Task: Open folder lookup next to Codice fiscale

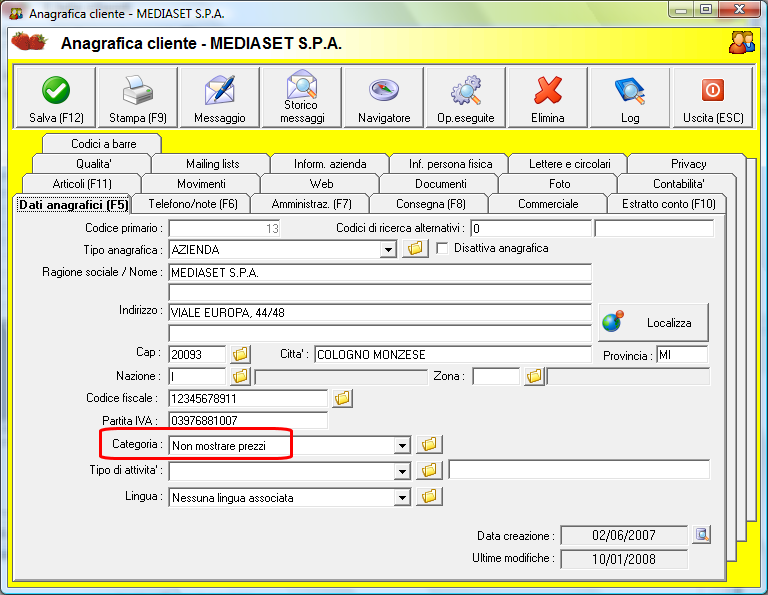Action: 342,398
